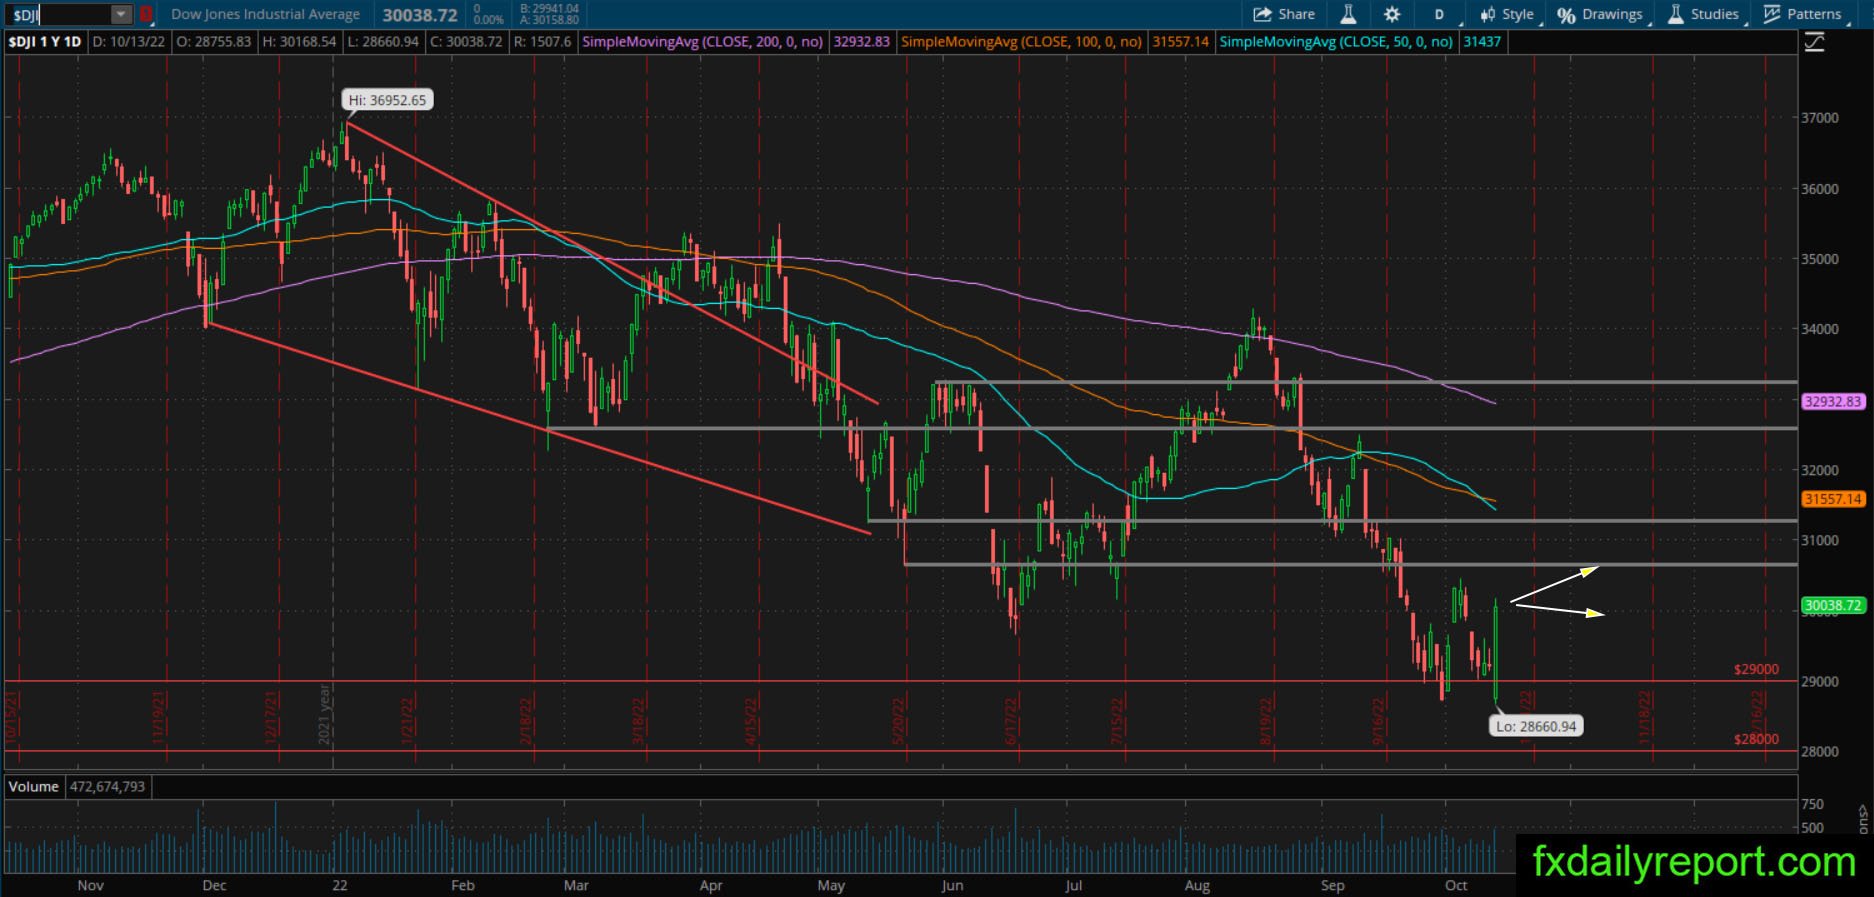Click the Hi: 36952.65 price bubble
Image resolution: width=1874 pixels, height=897 pixels.
tap(388, 100)
